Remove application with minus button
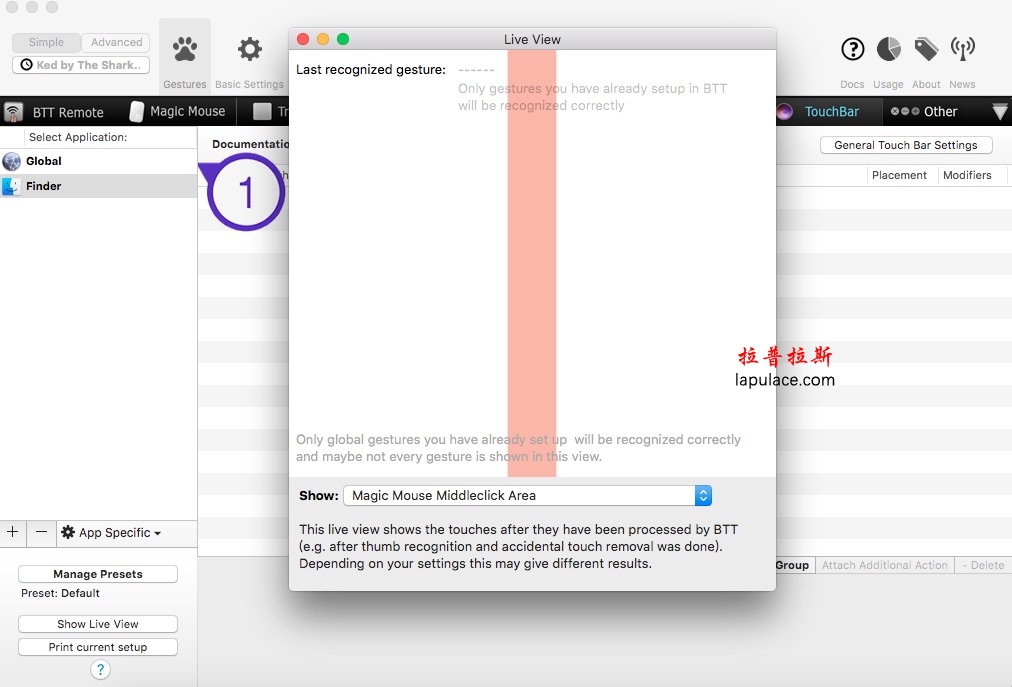The width and height of the screenshot is (1012, 687). 41,533
